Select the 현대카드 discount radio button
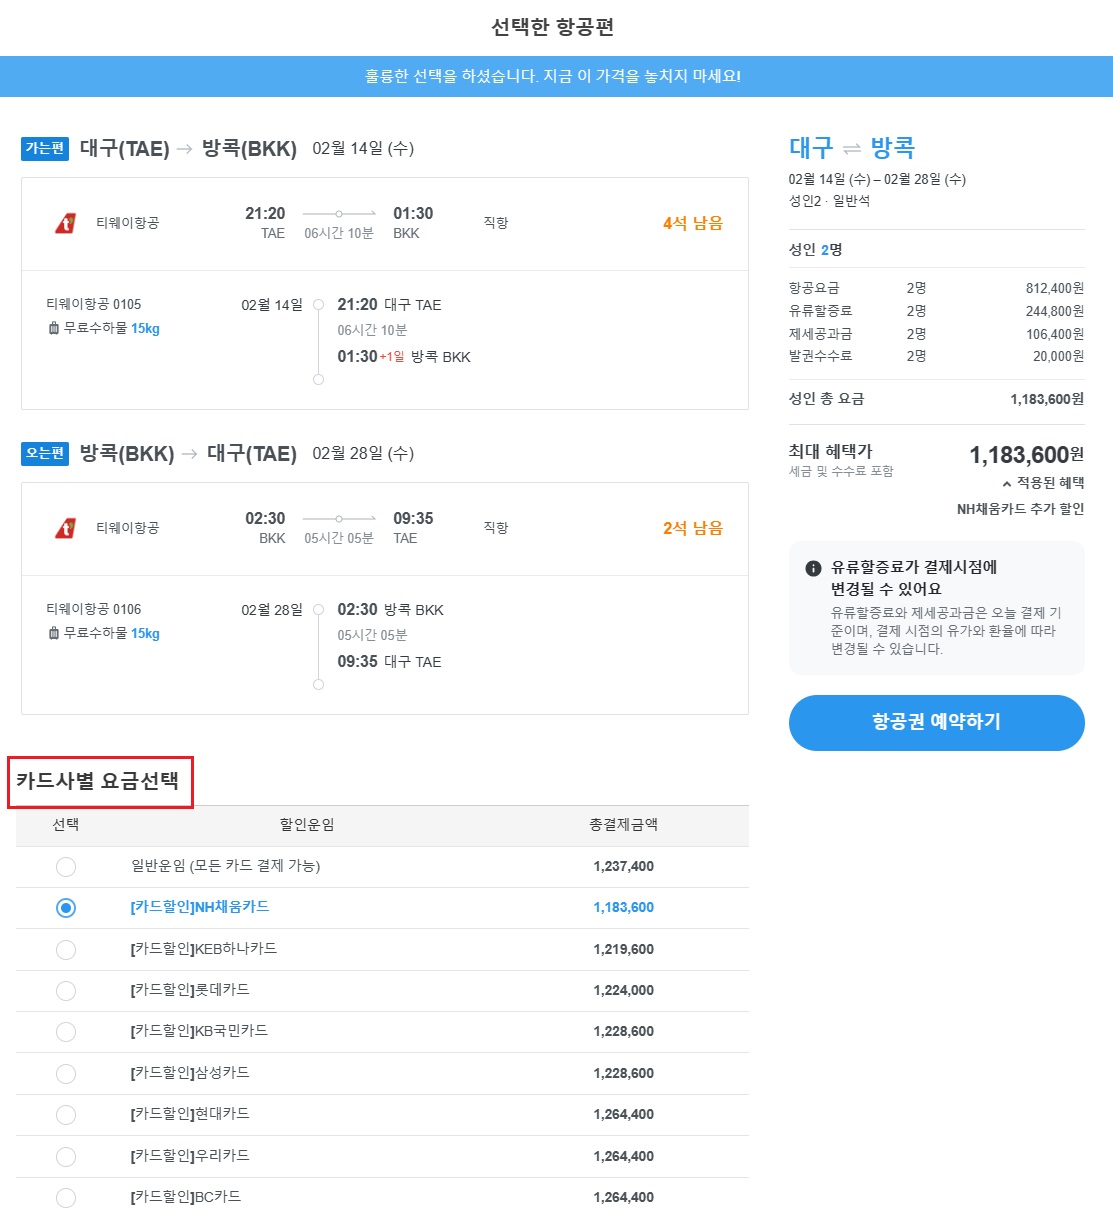Screen dimensions: 1113x1211 tap(66, 1115)
